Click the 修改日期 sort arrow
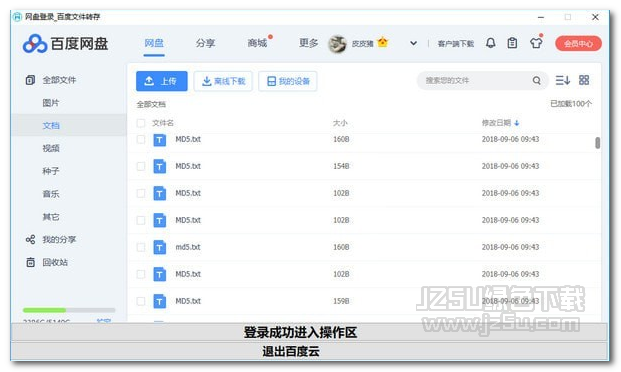Image resolution: width=621 pixels, height=372 pixels. [x=516, y=123]
